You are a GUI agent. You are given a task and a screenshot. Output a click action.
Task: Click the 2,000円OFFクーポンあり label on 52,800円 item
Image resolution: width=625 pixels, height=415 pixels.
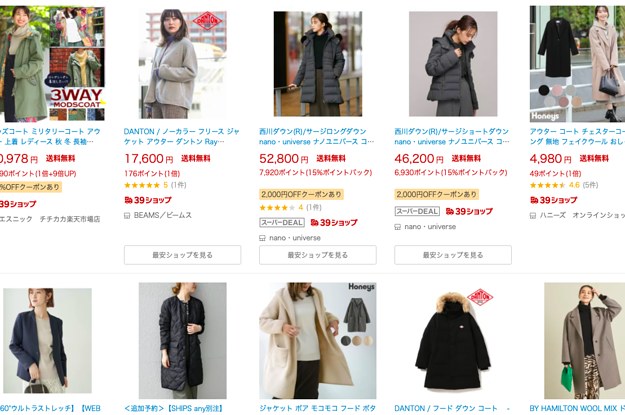tap(301, 194)
